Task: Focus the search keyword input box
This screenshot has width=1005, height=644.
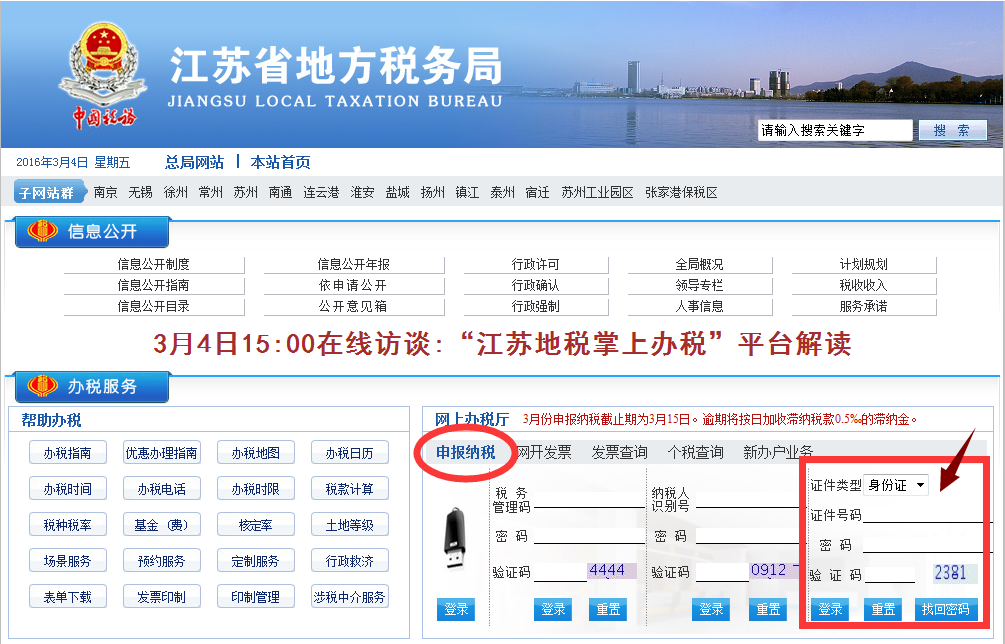Action: (835, 130)
